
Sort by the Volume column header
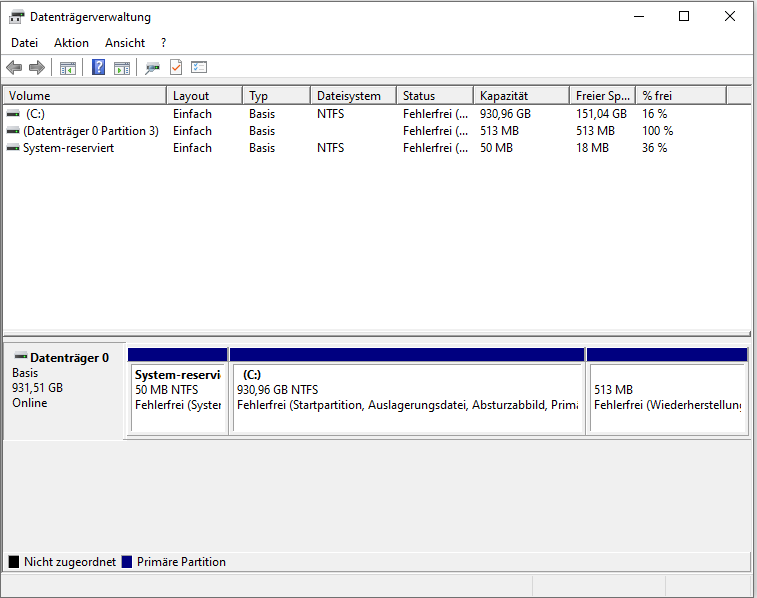pyautogui.click(x=85, y=96)
